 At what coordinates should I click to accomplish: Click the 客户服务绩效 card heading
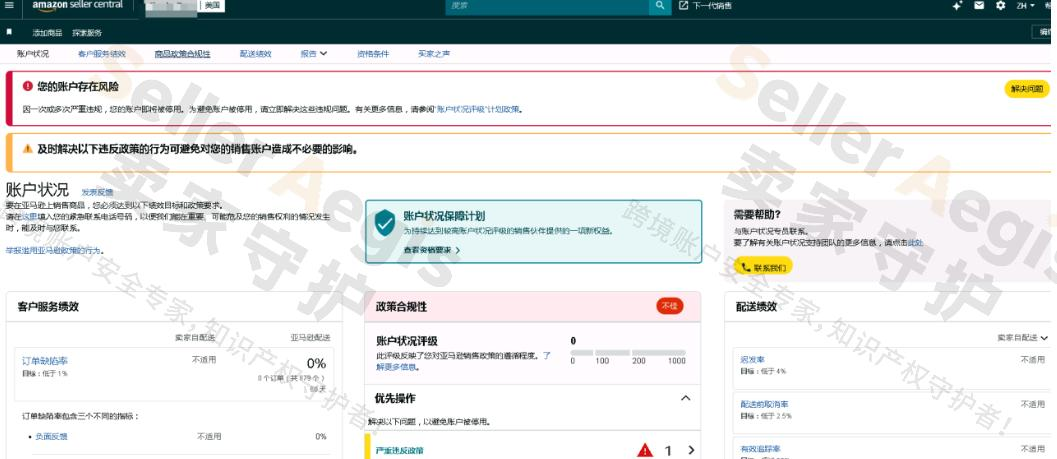click(x=48, y=307)
